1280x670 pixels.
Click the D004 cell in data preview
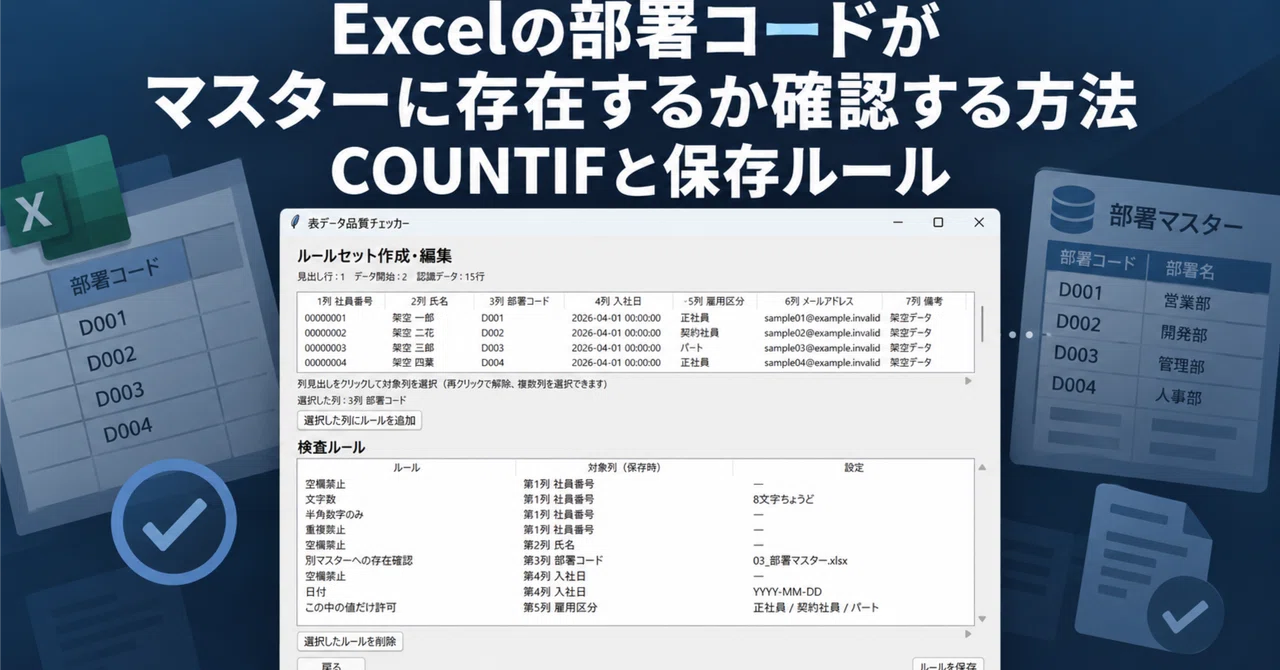click(493, 363)
